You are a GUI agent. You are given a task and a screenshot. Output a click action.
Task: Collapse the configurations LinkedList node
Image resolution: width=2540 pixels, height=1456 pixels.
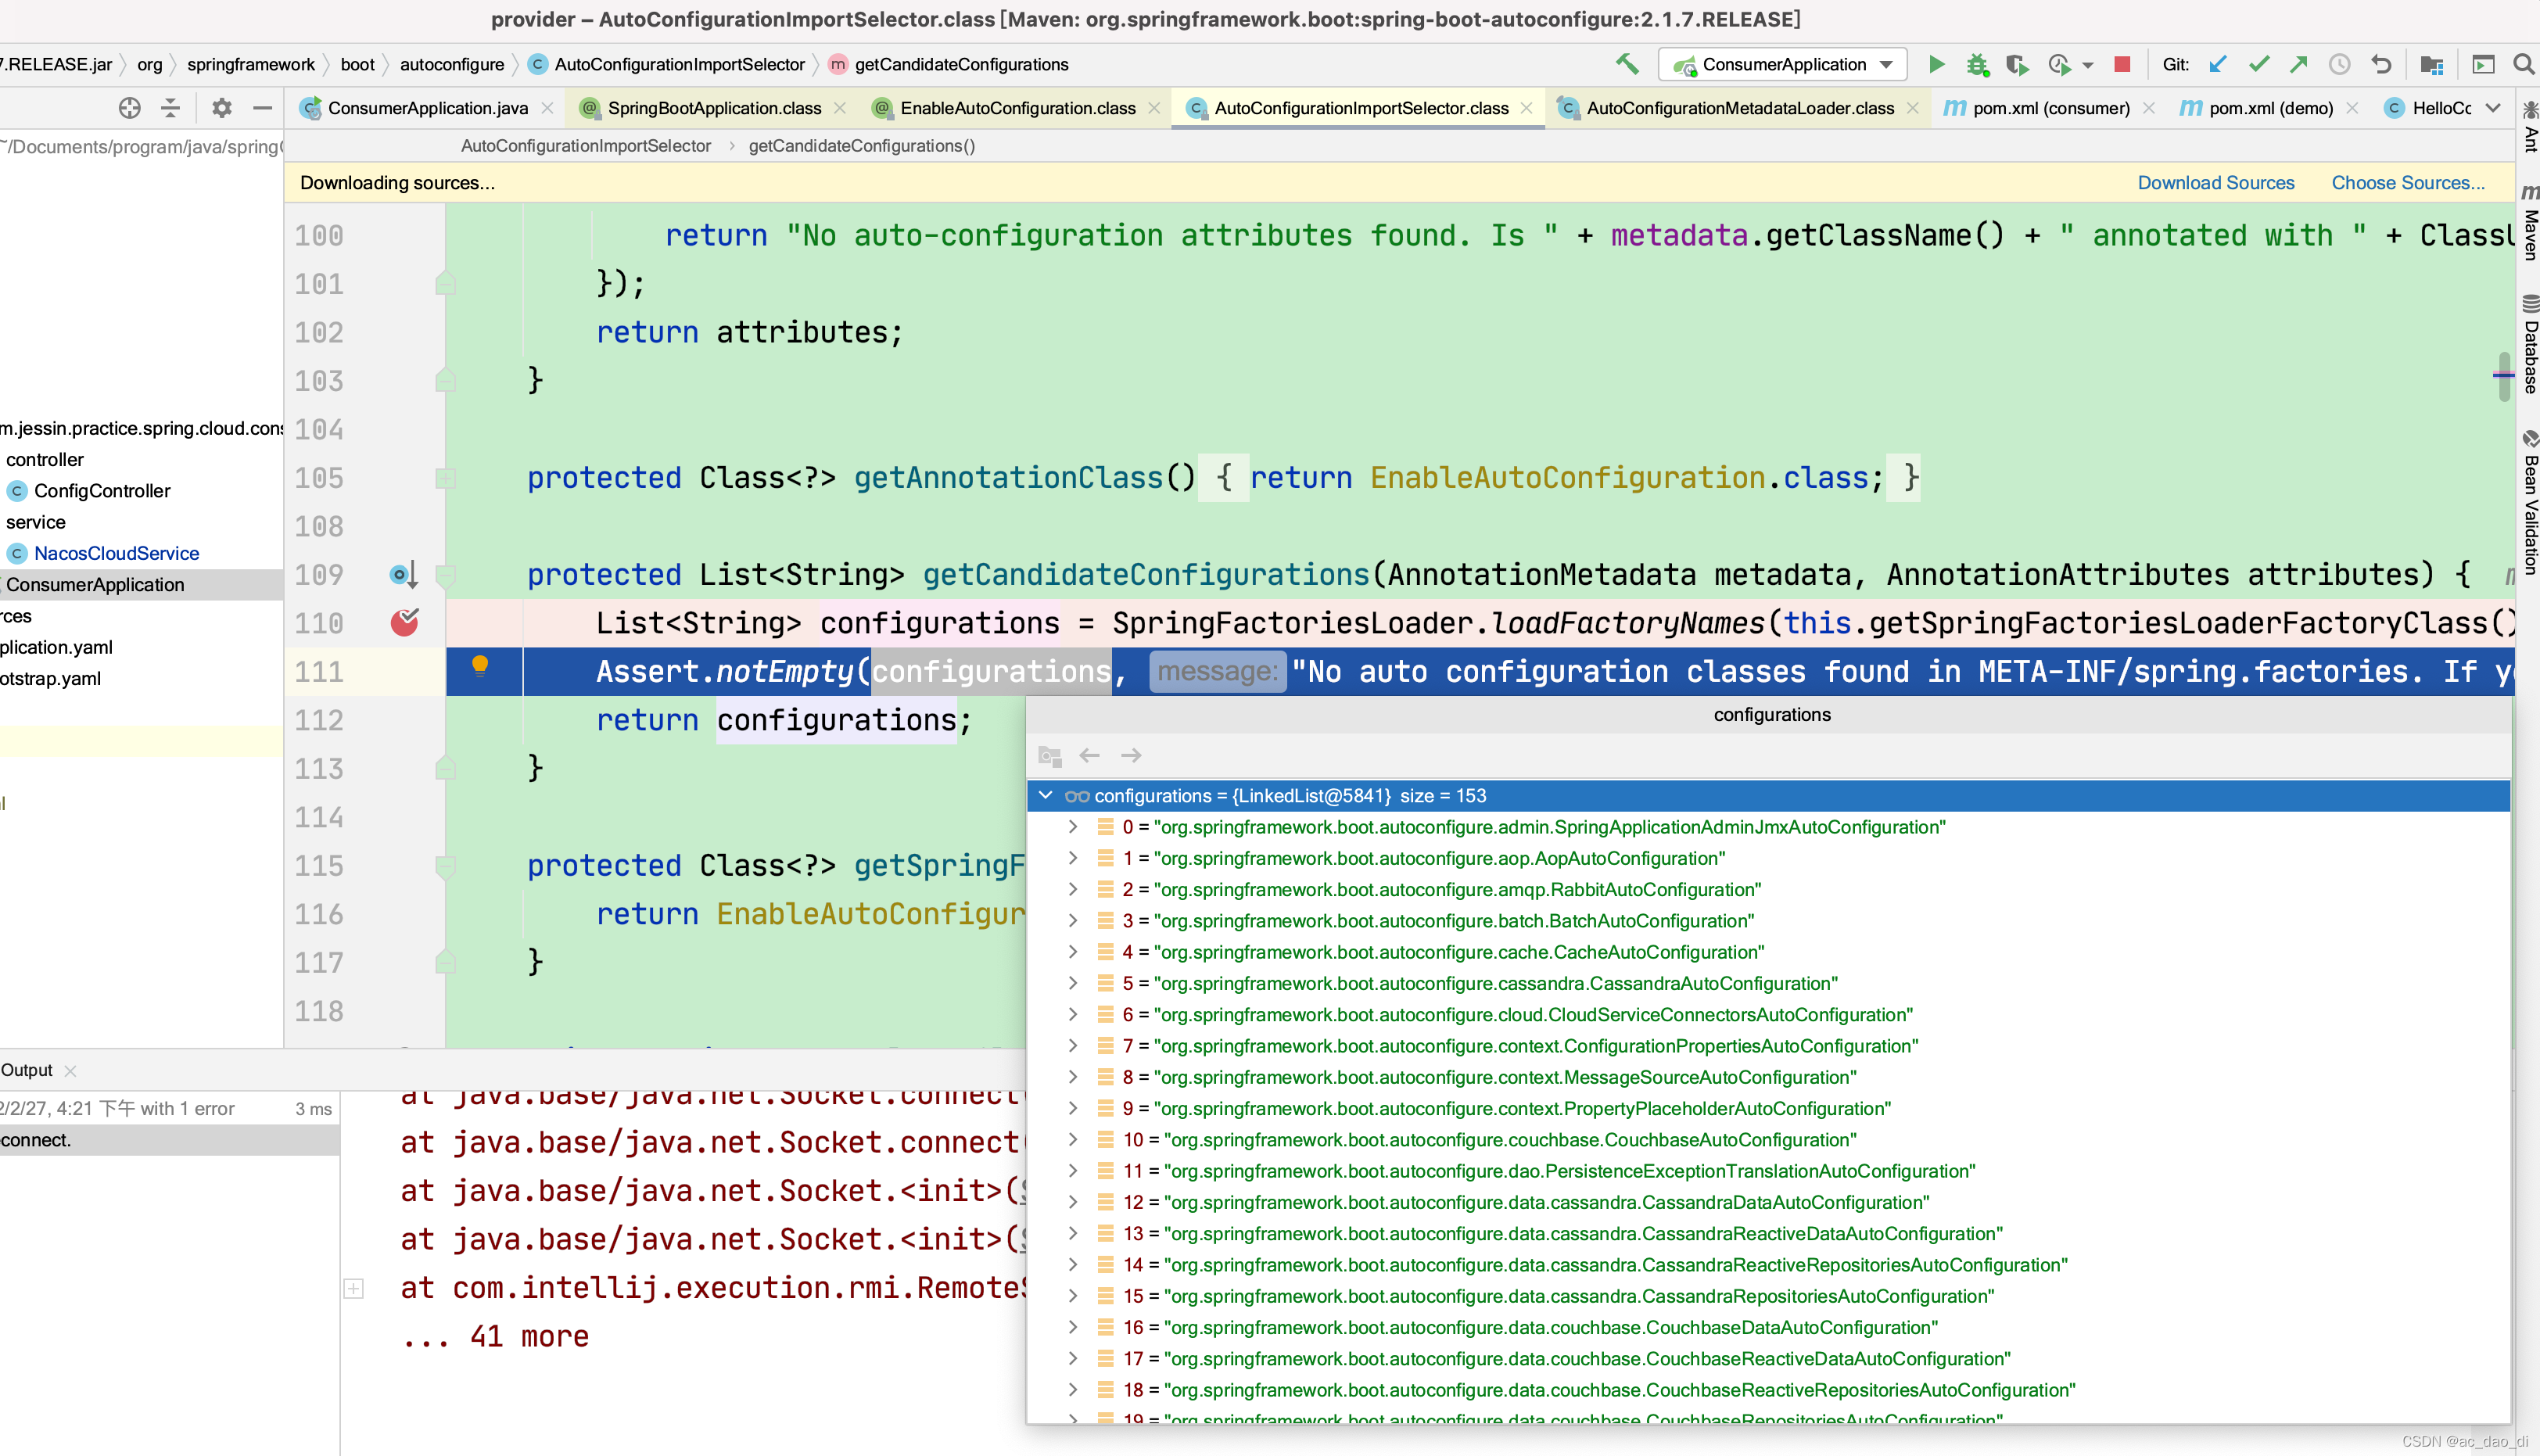(x=1046, y=795)
